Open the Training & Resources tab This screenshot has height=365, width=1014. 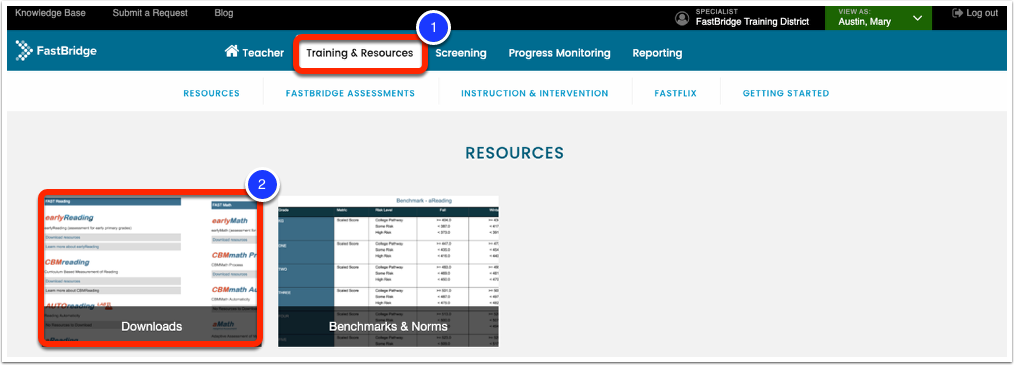(360, 53)
